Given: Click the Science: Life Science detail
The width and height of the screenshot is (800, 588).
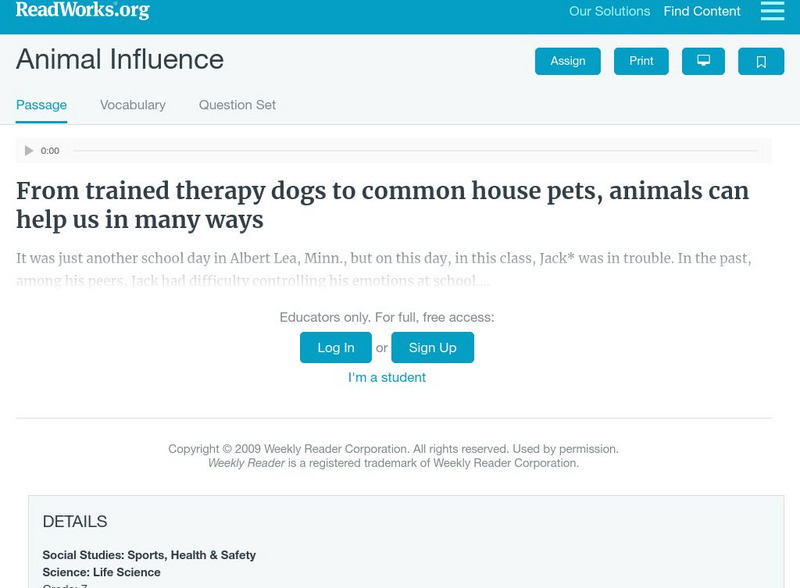Looking at the screenshot, I should point(101,573).
